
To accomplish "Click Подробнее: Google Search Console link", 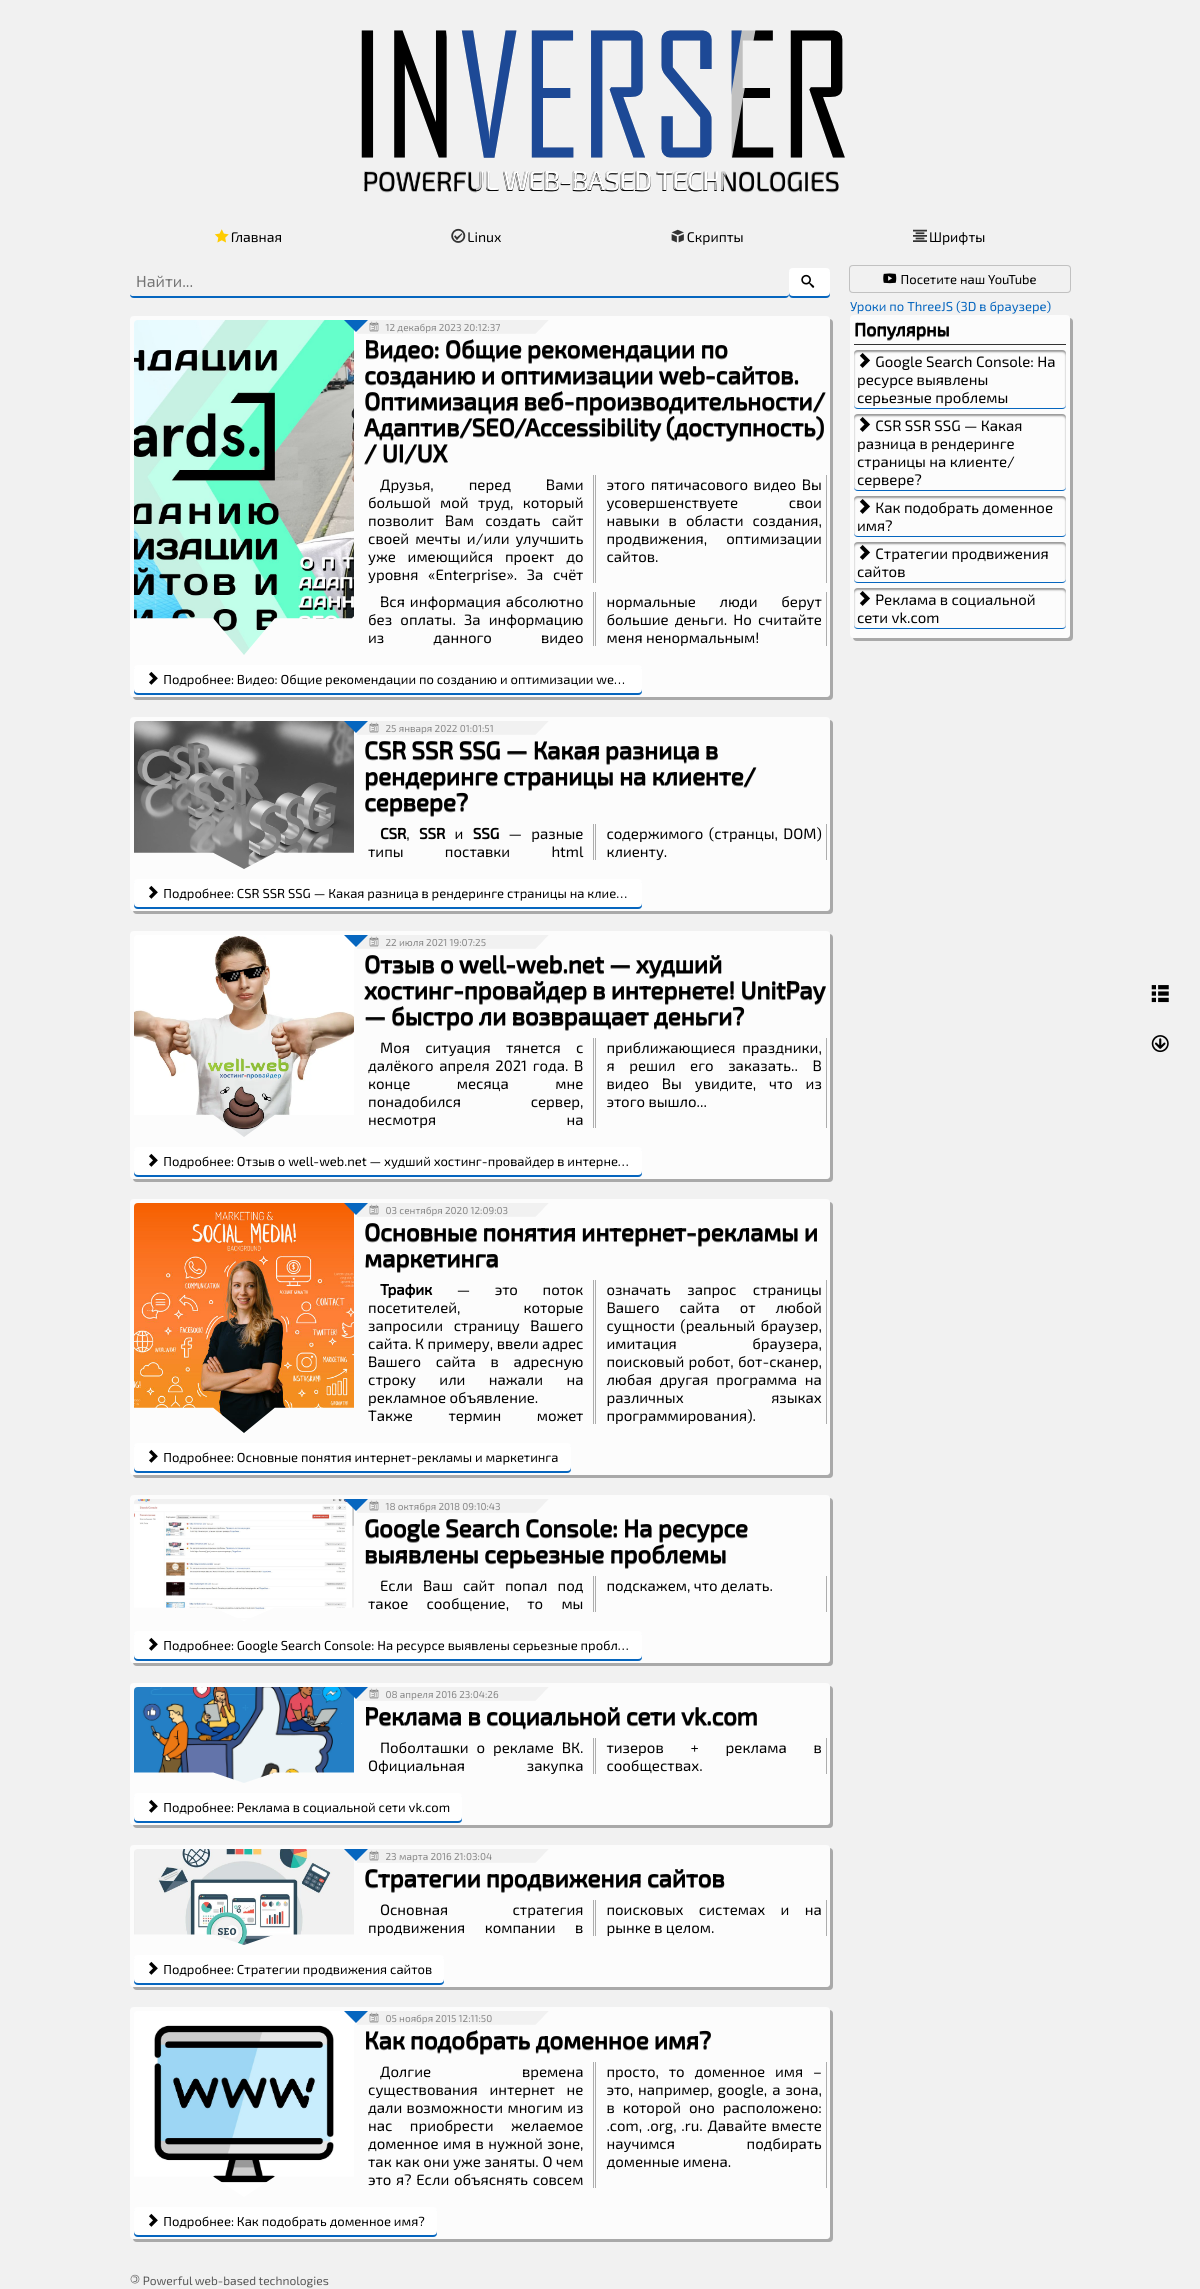I will 387,1646.
